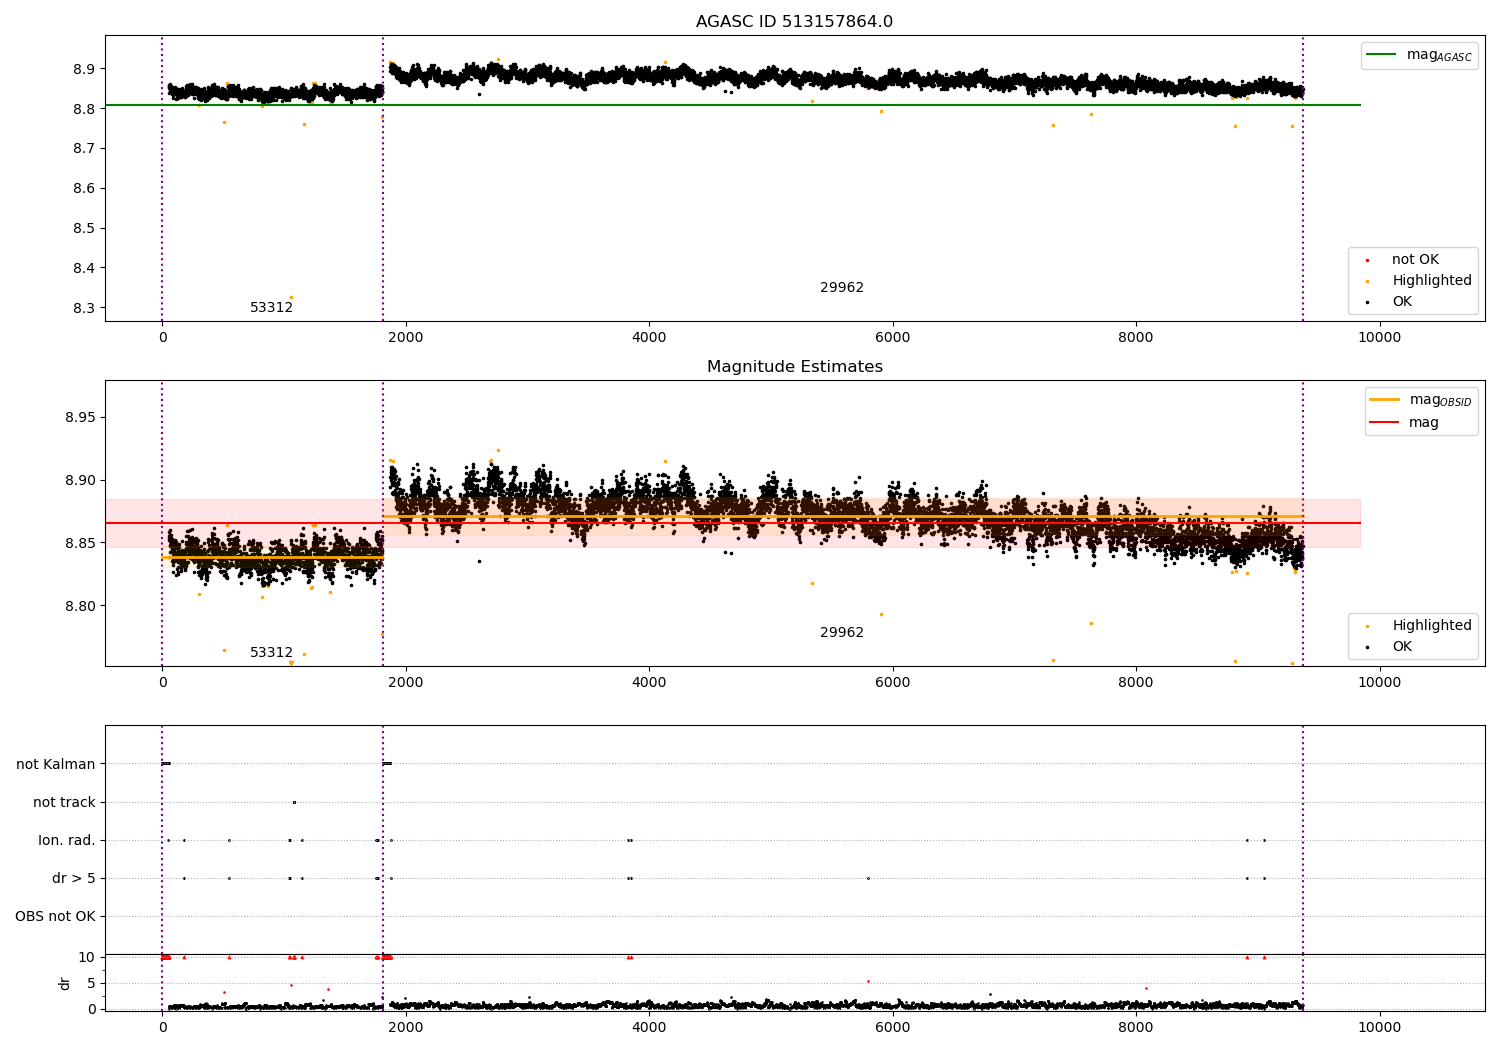The image size is (1500, 1050).
Task: Select the "mag AGASC" legend entry
Action: click(1419, 56)
